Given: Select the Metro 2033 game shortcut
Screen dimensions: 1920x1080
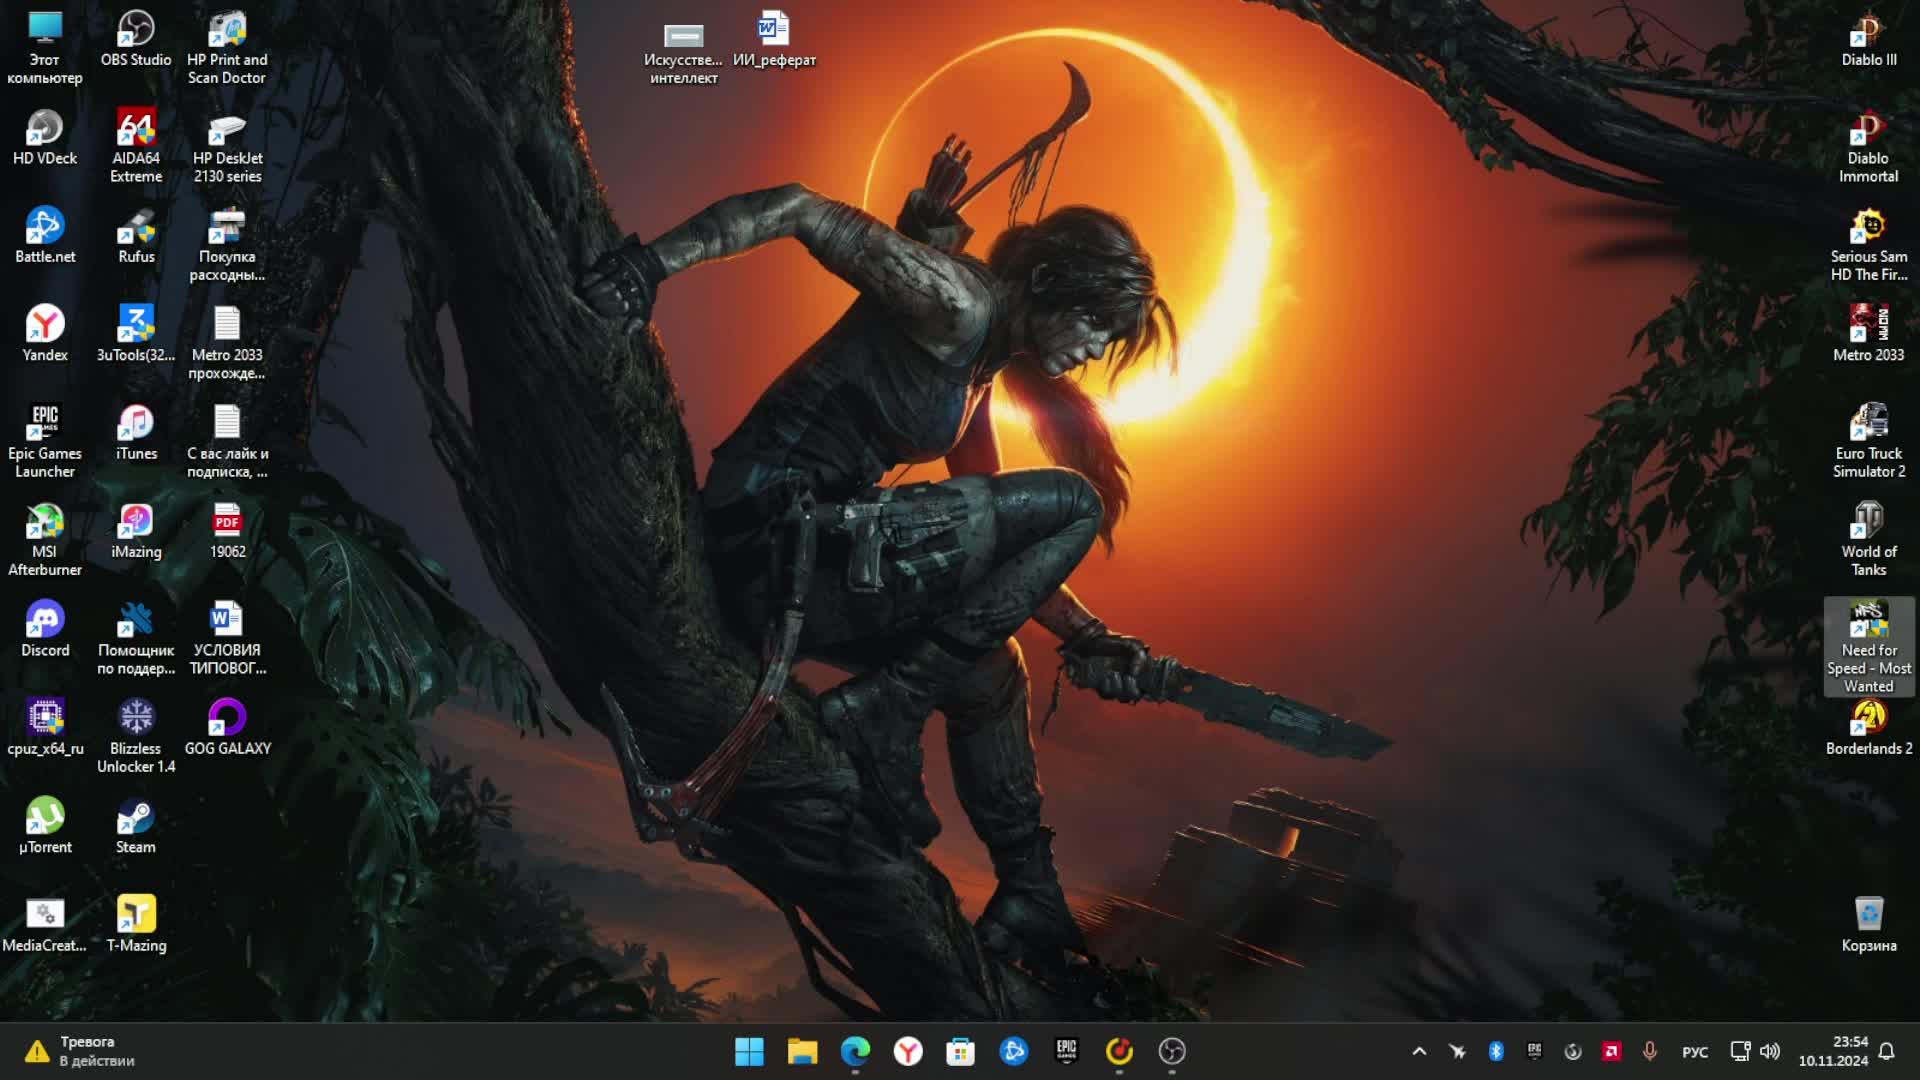Looking at the screenshot, I should pyautogui.click(x=1868, y=334).
